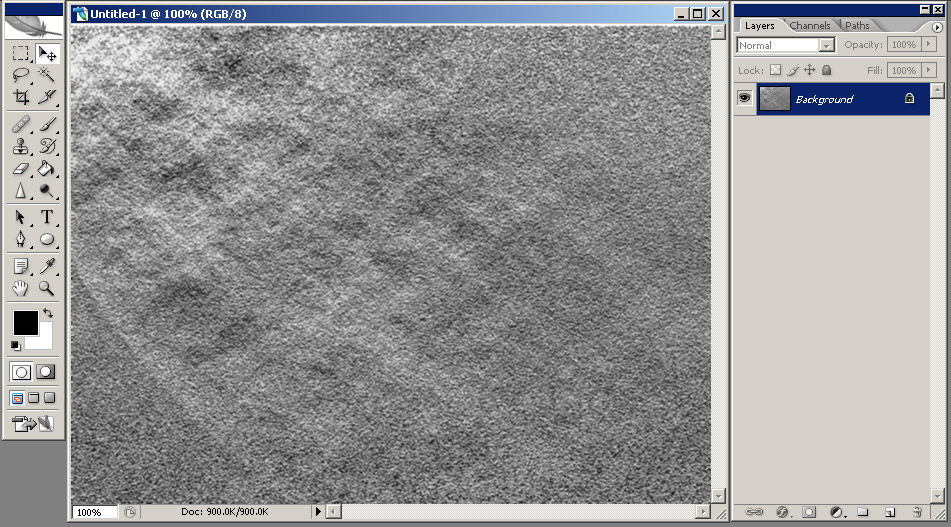This screenshot has height=527, width=951.
Task: Open the Layers tab
Action: 759,25
